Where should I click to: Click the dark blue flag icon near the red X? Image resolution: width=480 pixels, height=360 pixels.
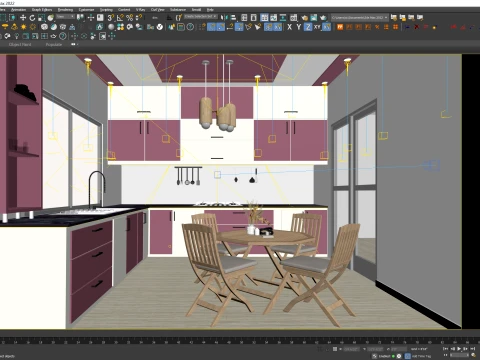[x=407, y=27]
